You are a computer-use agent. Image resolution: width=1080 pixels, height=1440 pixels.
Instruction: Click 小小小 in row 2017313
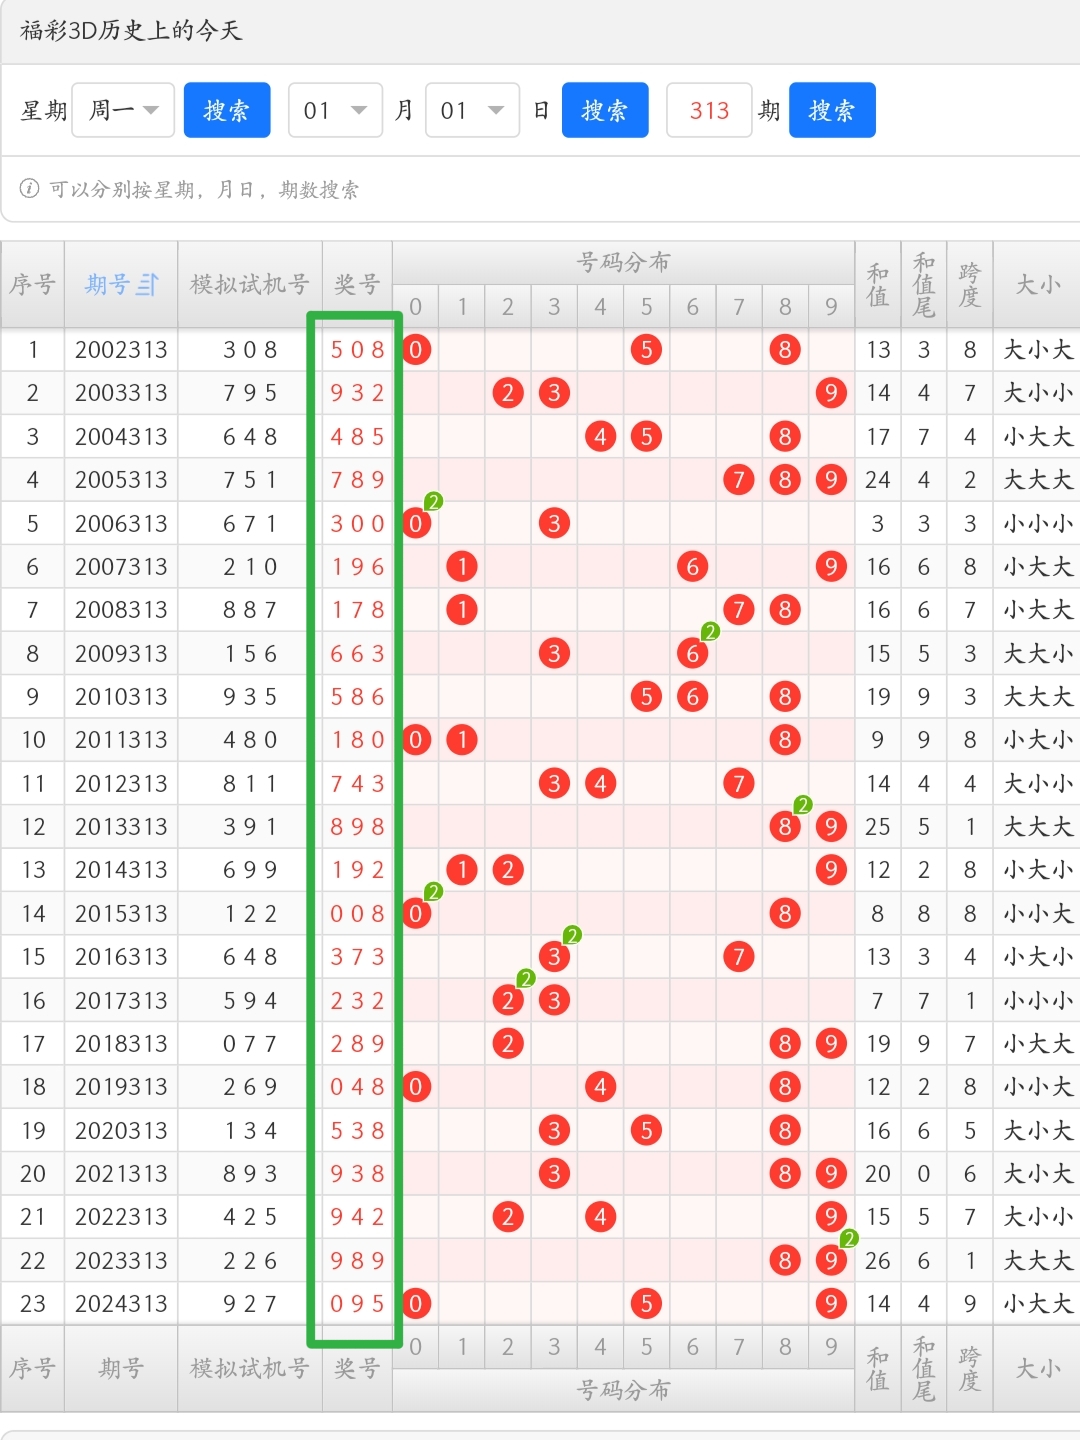tap(1037, 1000)
